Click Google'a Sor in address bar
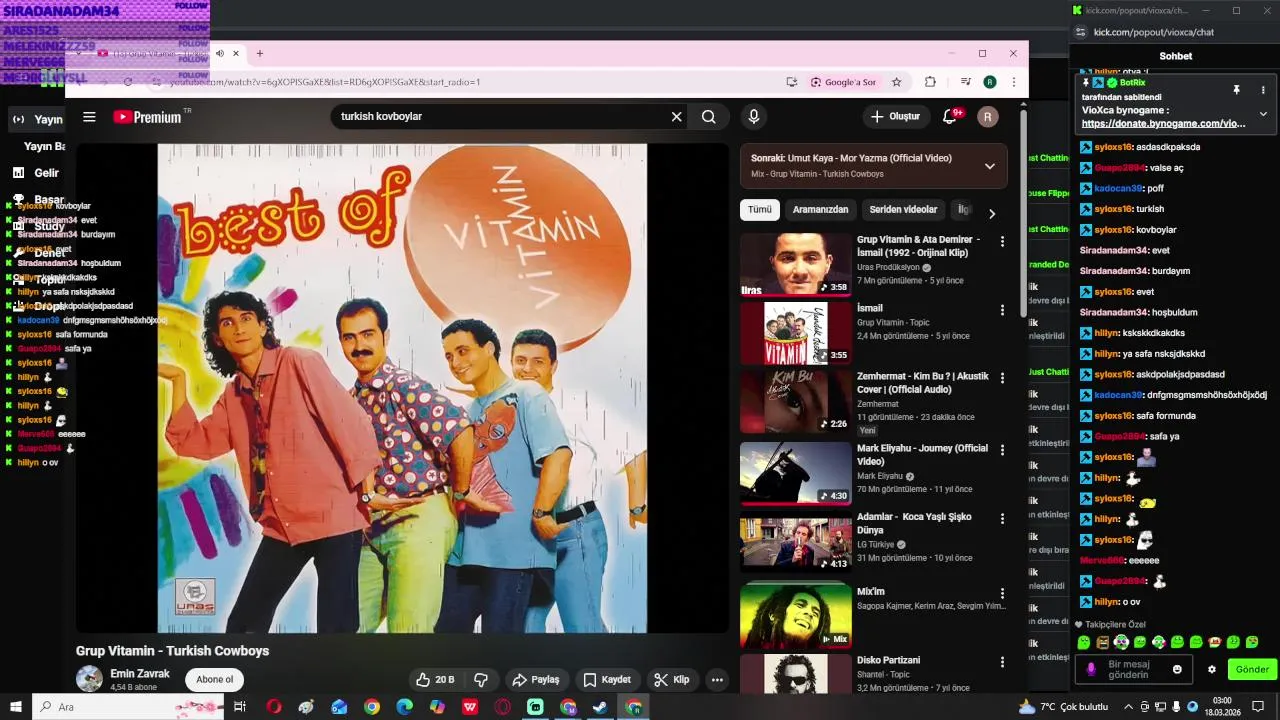The width and height of the screenshot is (1280, 720). click(843, 82)
